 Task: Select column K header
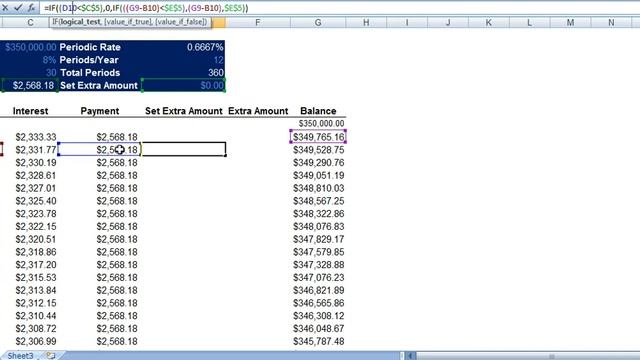(x=489, y=23)
